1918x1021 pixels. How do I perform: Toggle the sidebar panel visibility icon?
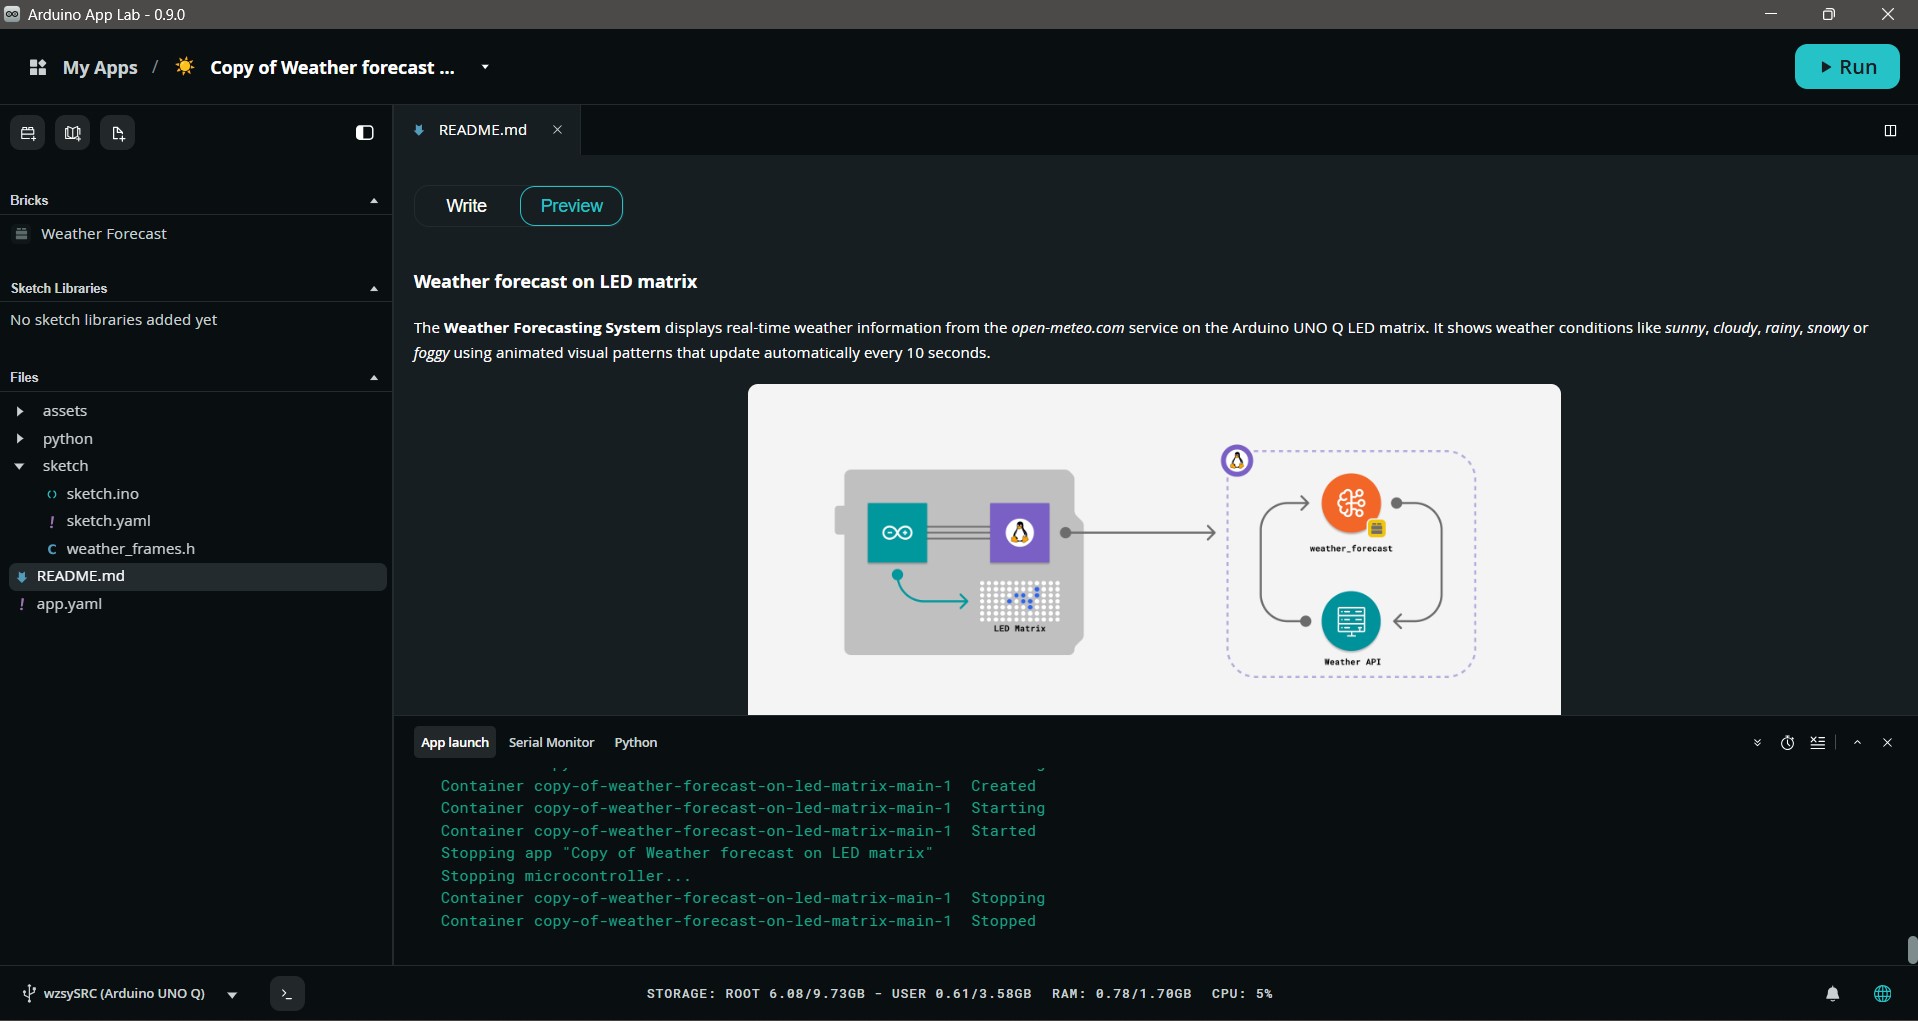tap(365, 133)
